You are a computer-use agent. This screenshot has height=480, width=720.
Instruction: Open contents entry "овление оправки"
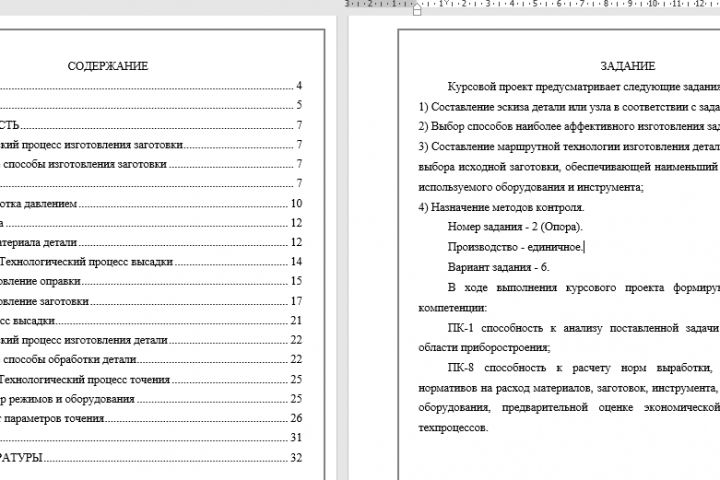click(x=151, y=281)
